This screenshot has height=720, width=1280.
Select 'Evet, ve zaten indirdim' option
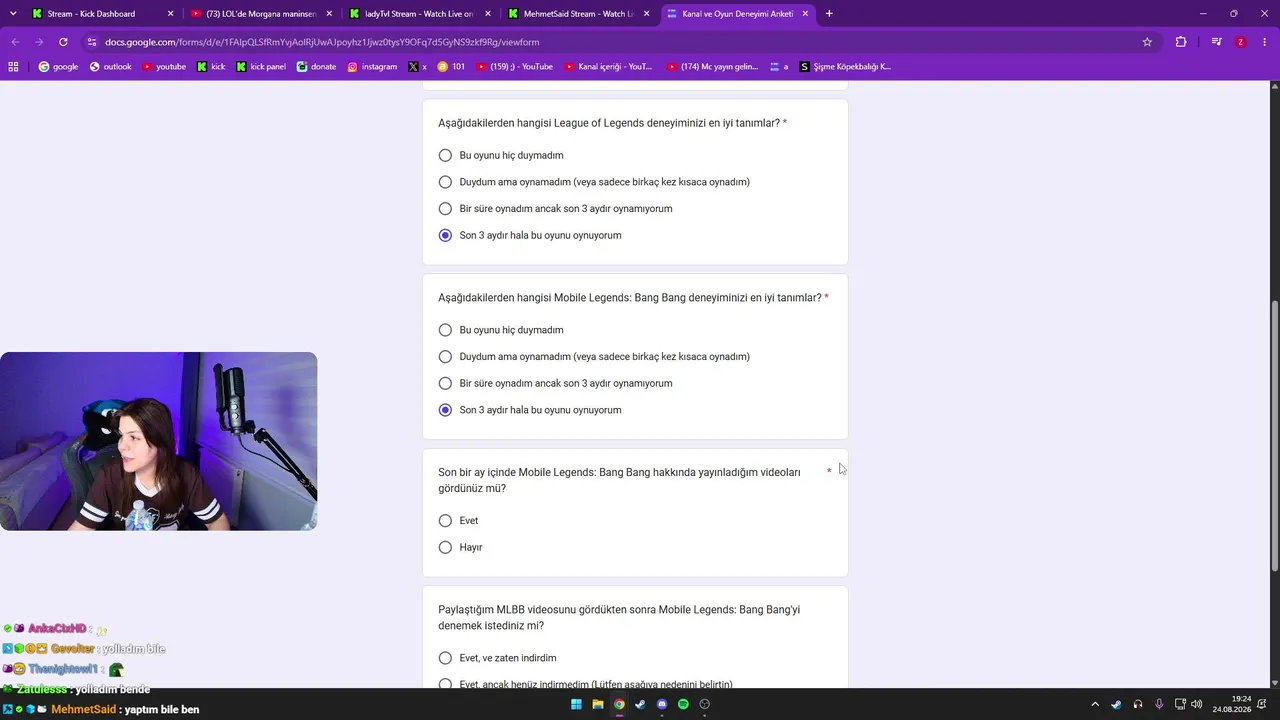[x=445, y=658]
